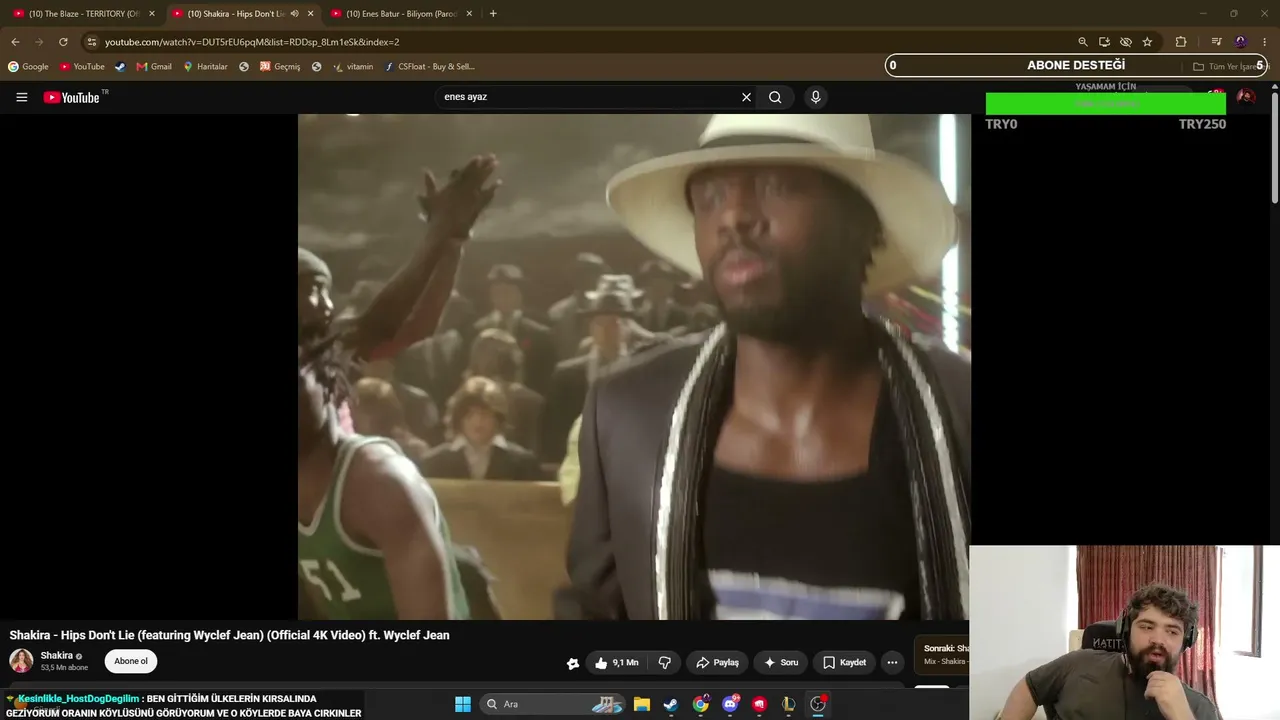Open the YouTube bookmark
The width and height of the screenshot is (1280, 720).
82,67
